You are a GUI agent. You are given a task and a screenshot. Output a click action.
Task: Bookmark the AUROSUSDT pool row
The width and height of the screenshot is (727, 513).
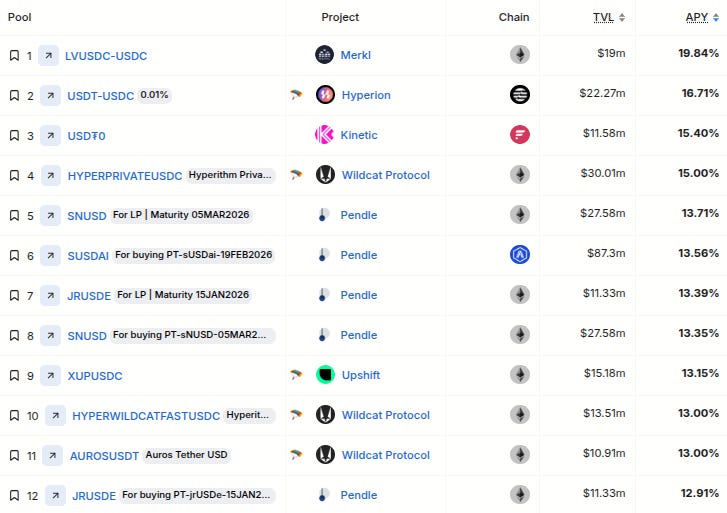point(14,455)
